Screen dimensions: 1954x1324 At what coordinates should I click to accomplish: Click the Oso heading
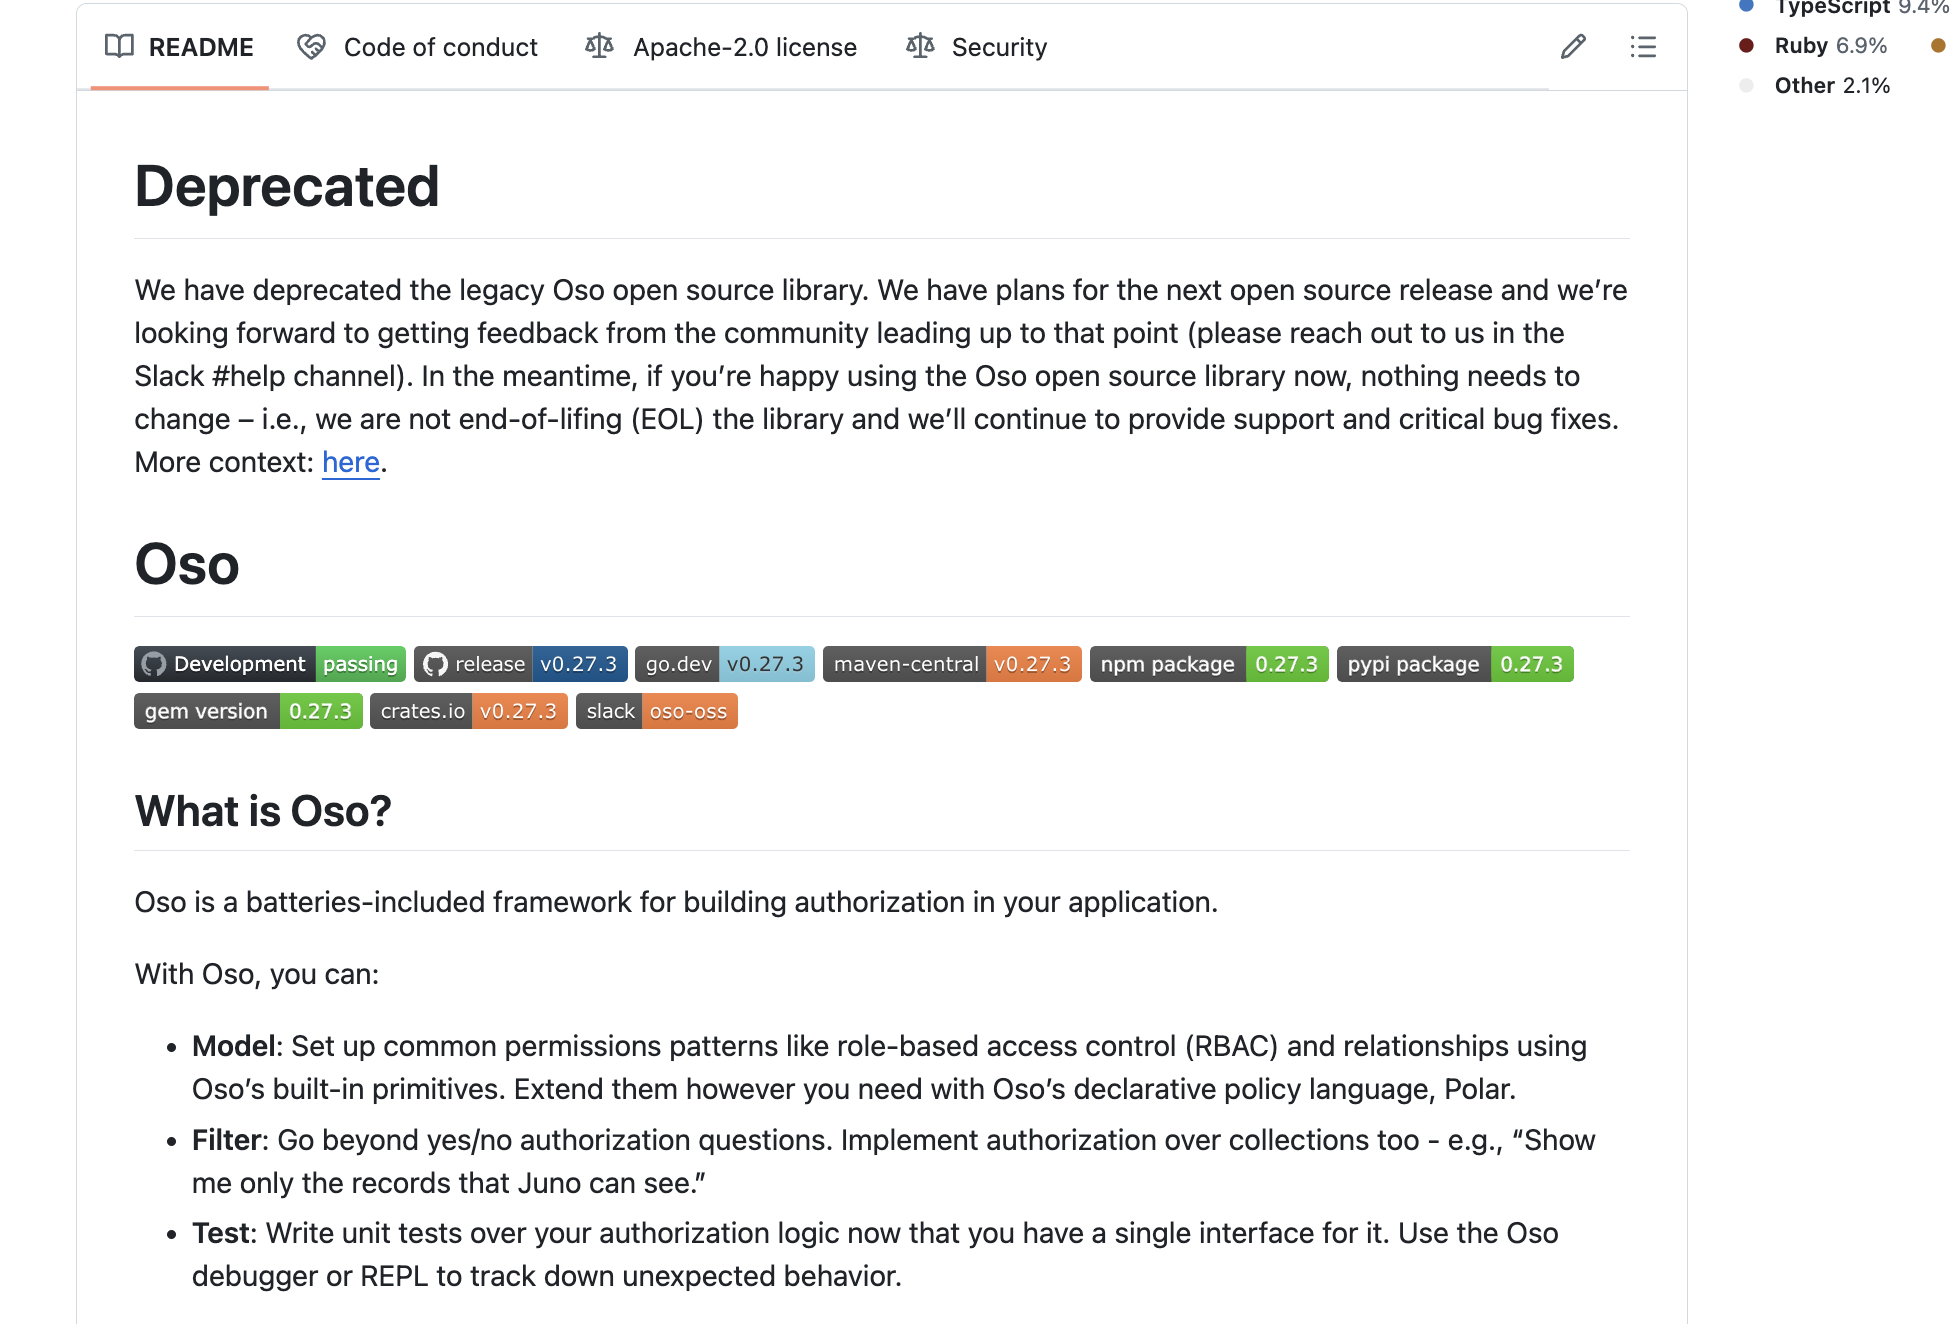click(x=187, y=564)
